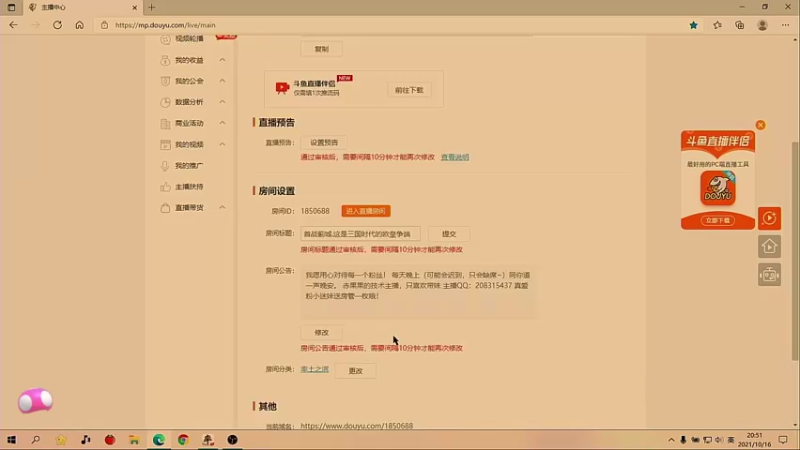Click the orange play button in right float bar

pyautogui.click(x=769, y=218)
